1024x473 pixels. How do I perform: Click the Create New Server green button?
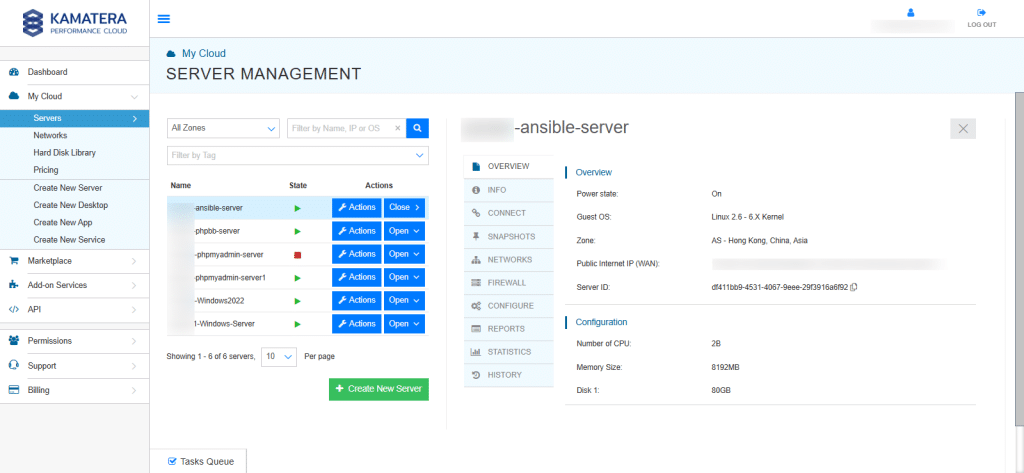[x=379, y=389]
